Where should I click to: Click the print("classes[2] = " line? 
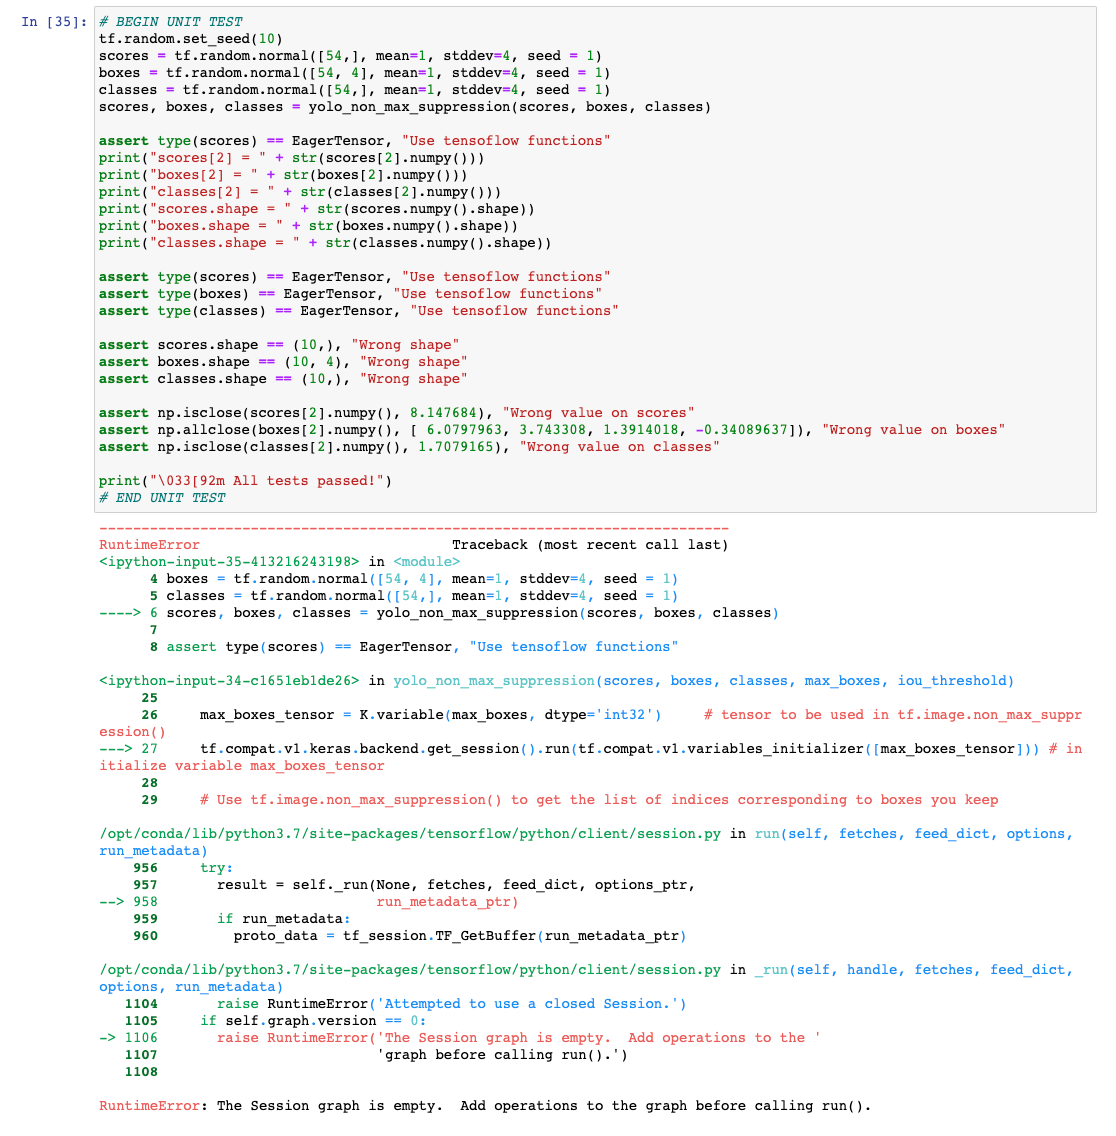[300, 192]
